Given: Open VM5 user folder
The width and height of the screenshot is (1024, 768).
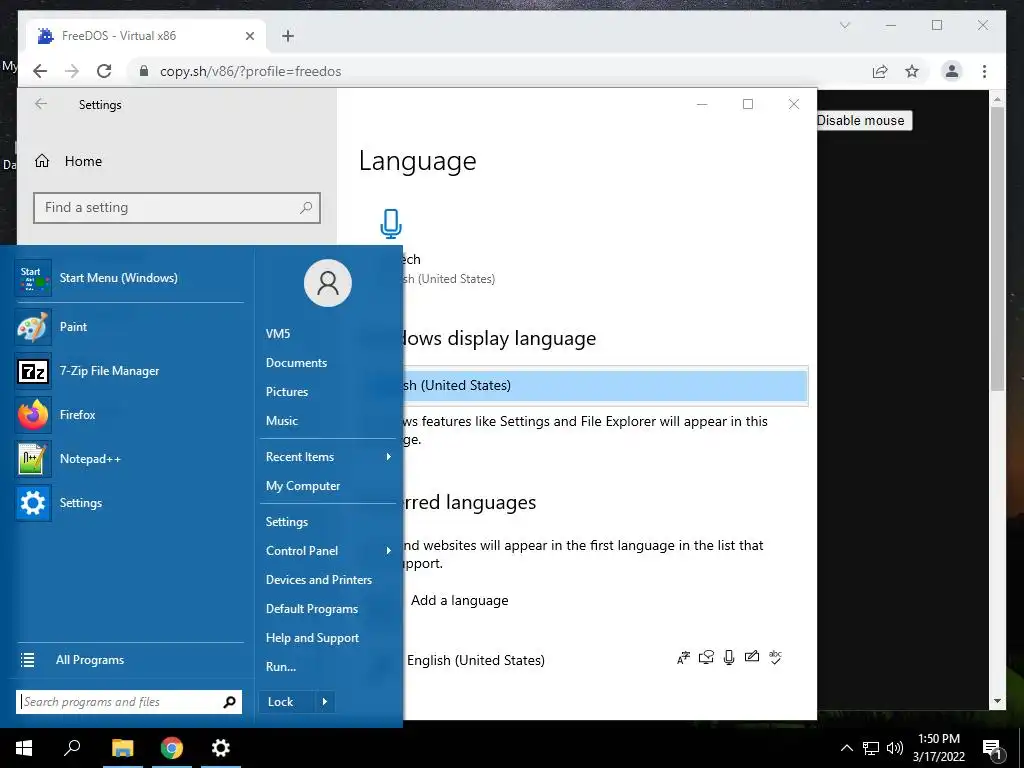Looking at the screenshot, I should click(x=278, y=334).
